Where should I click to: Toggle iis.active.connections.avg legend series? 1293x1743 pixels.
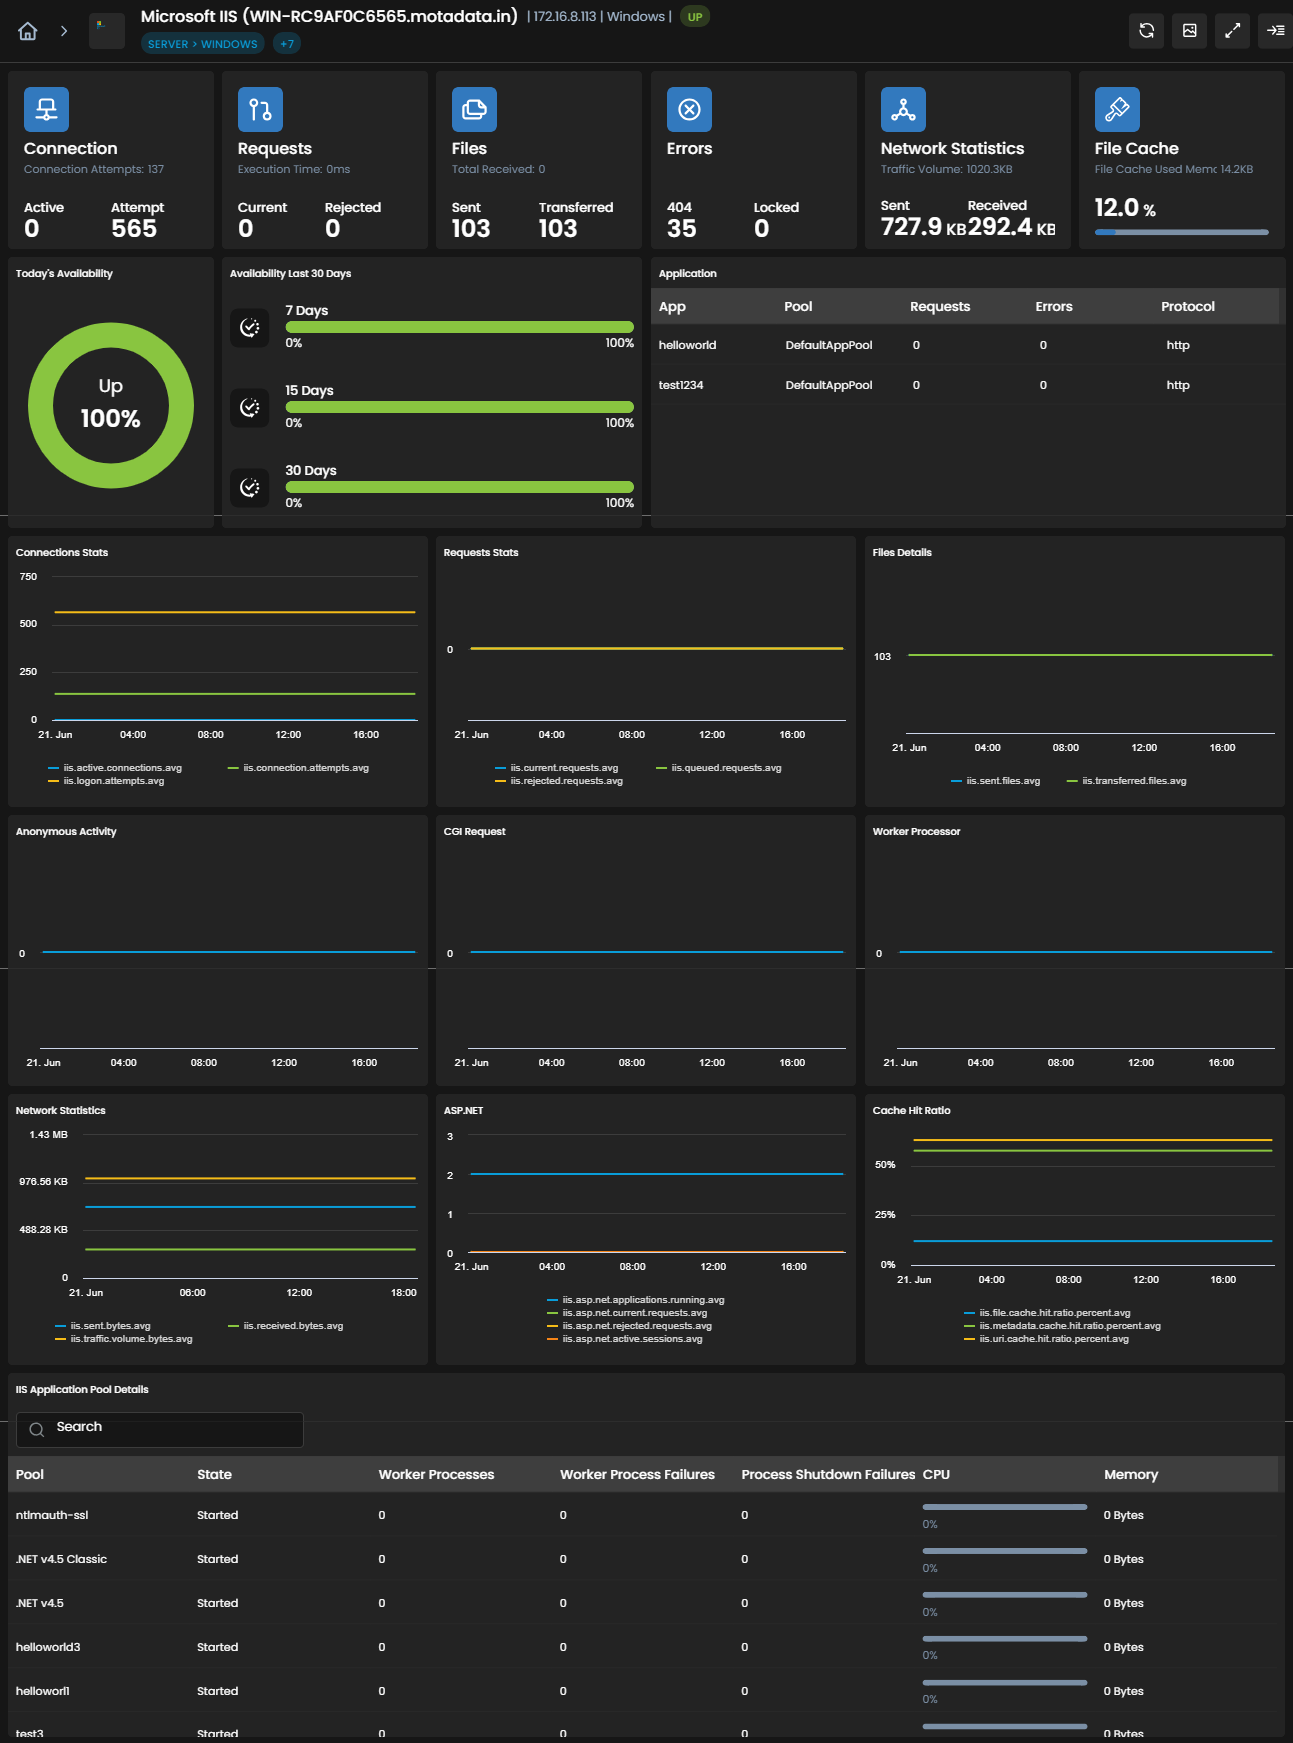[x=115, y=768]
